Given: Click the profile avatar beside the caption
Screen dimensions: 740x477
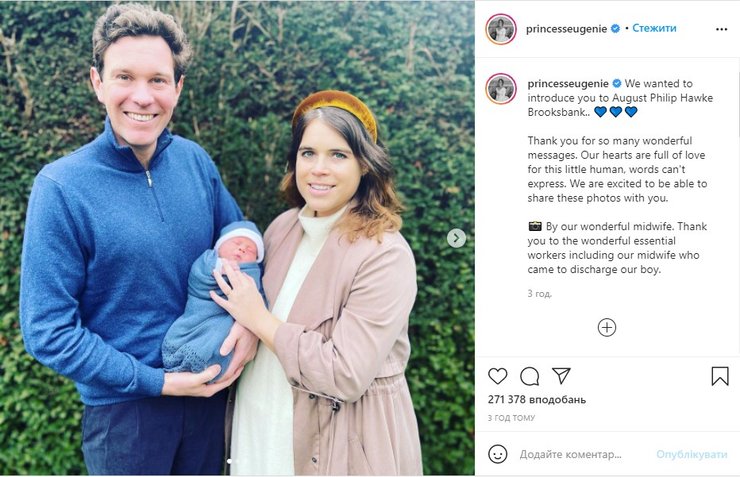Looking at the screenshot, I should pyautogui.click(x=501, y=89).
